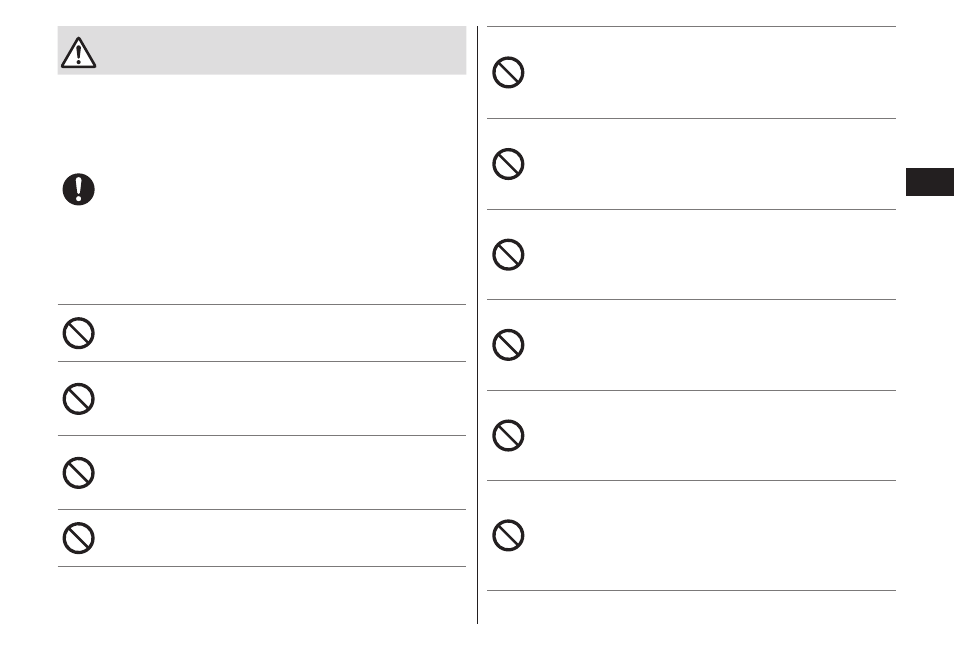954x671 pixels.
Task: Select the third prohibition icon in left column
Action: 78,473
